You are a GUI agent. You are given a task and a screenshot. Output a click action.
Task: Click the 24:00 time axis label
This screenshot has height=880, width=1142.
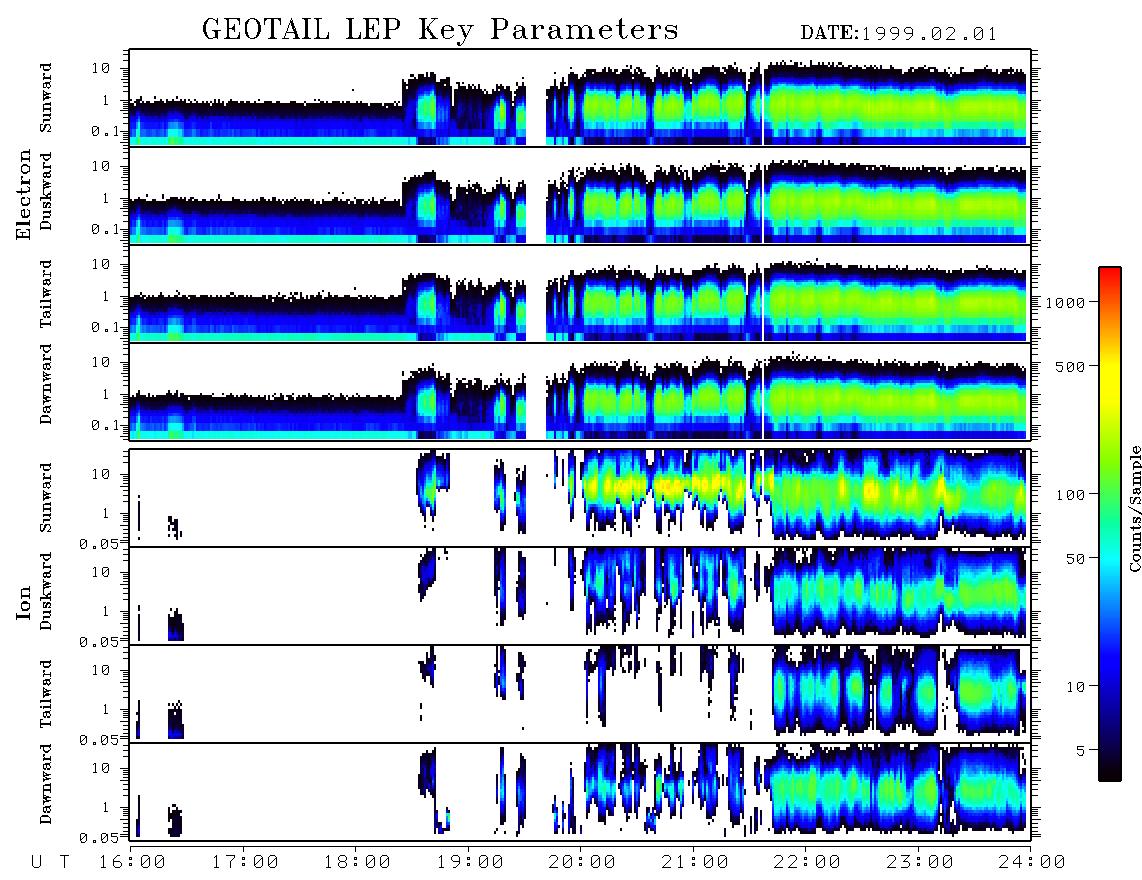pyautogui.click(x=1032, y=862)
